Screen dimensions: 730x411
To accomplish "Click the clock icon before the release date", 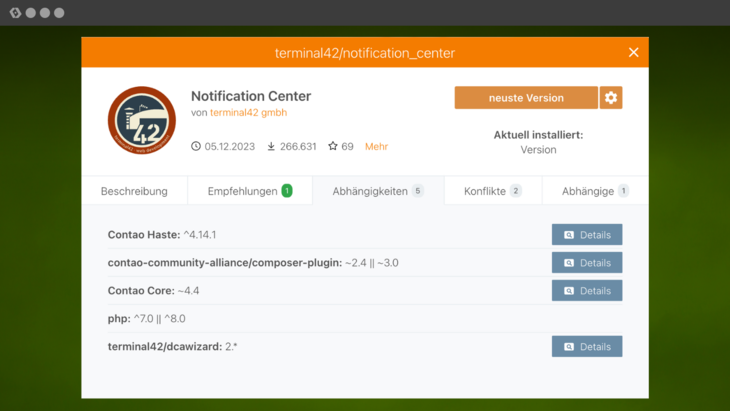I will (x=196, y=146).
